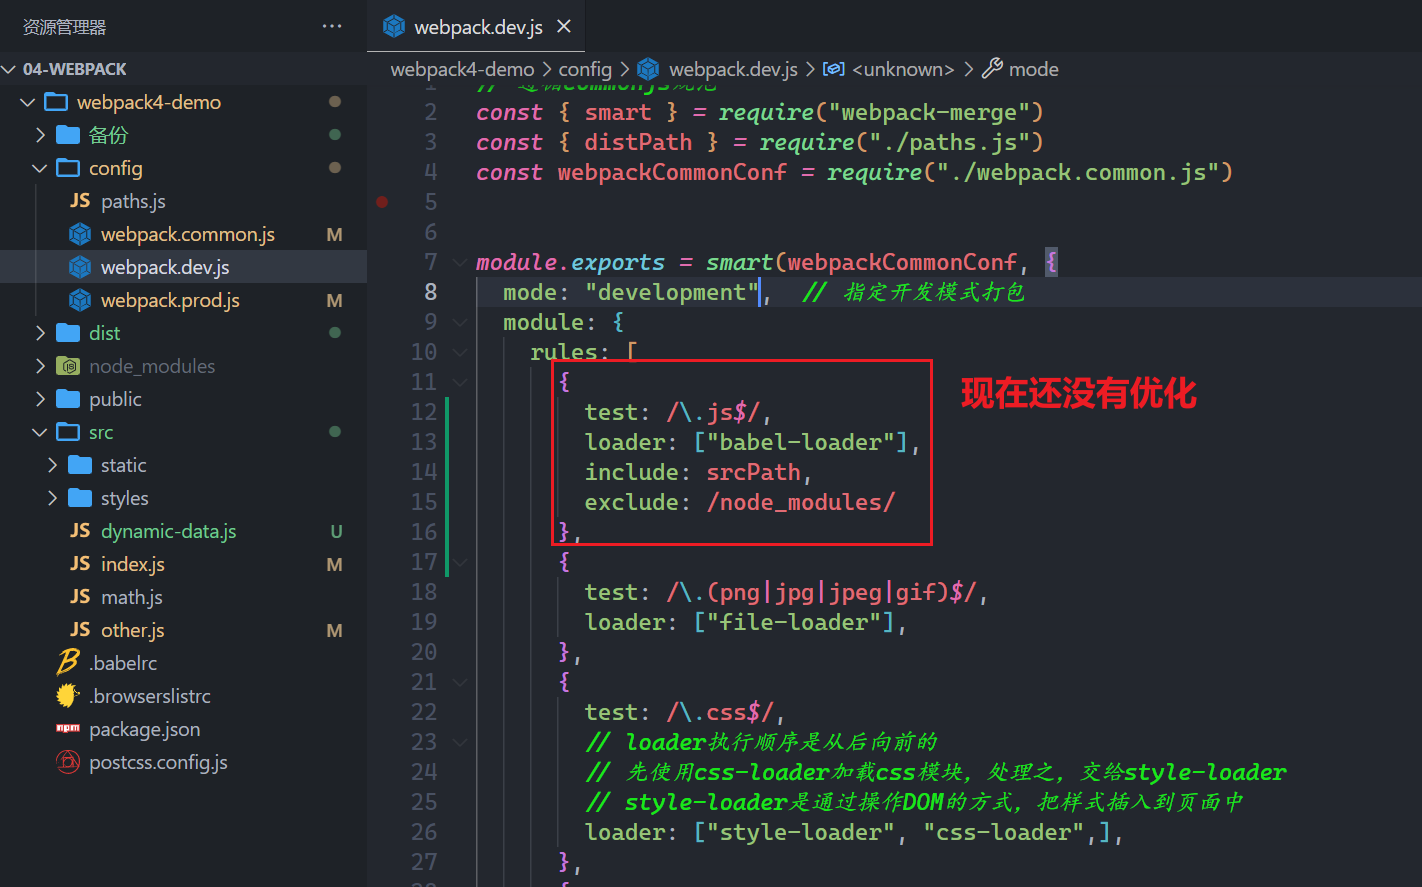Select webpack.dev.js in explorer tree
1422x887 pixels.
(183, 267)
